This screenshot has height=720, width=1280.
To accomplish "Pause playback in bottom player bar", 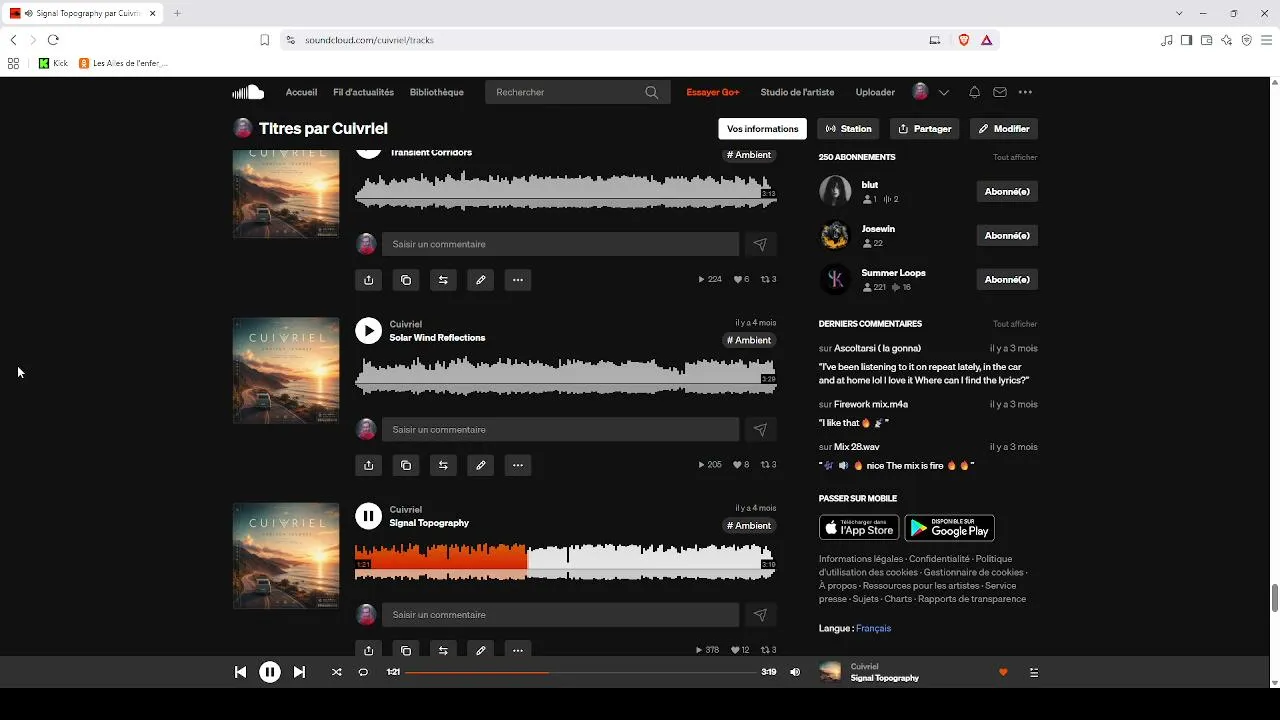I will [270, 672].
